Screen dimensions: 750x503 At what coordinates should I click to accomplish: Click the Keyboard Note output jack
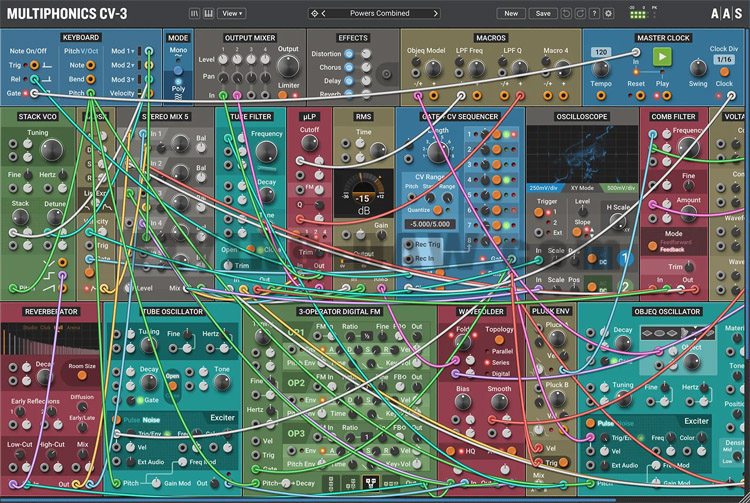coord(90,65)
